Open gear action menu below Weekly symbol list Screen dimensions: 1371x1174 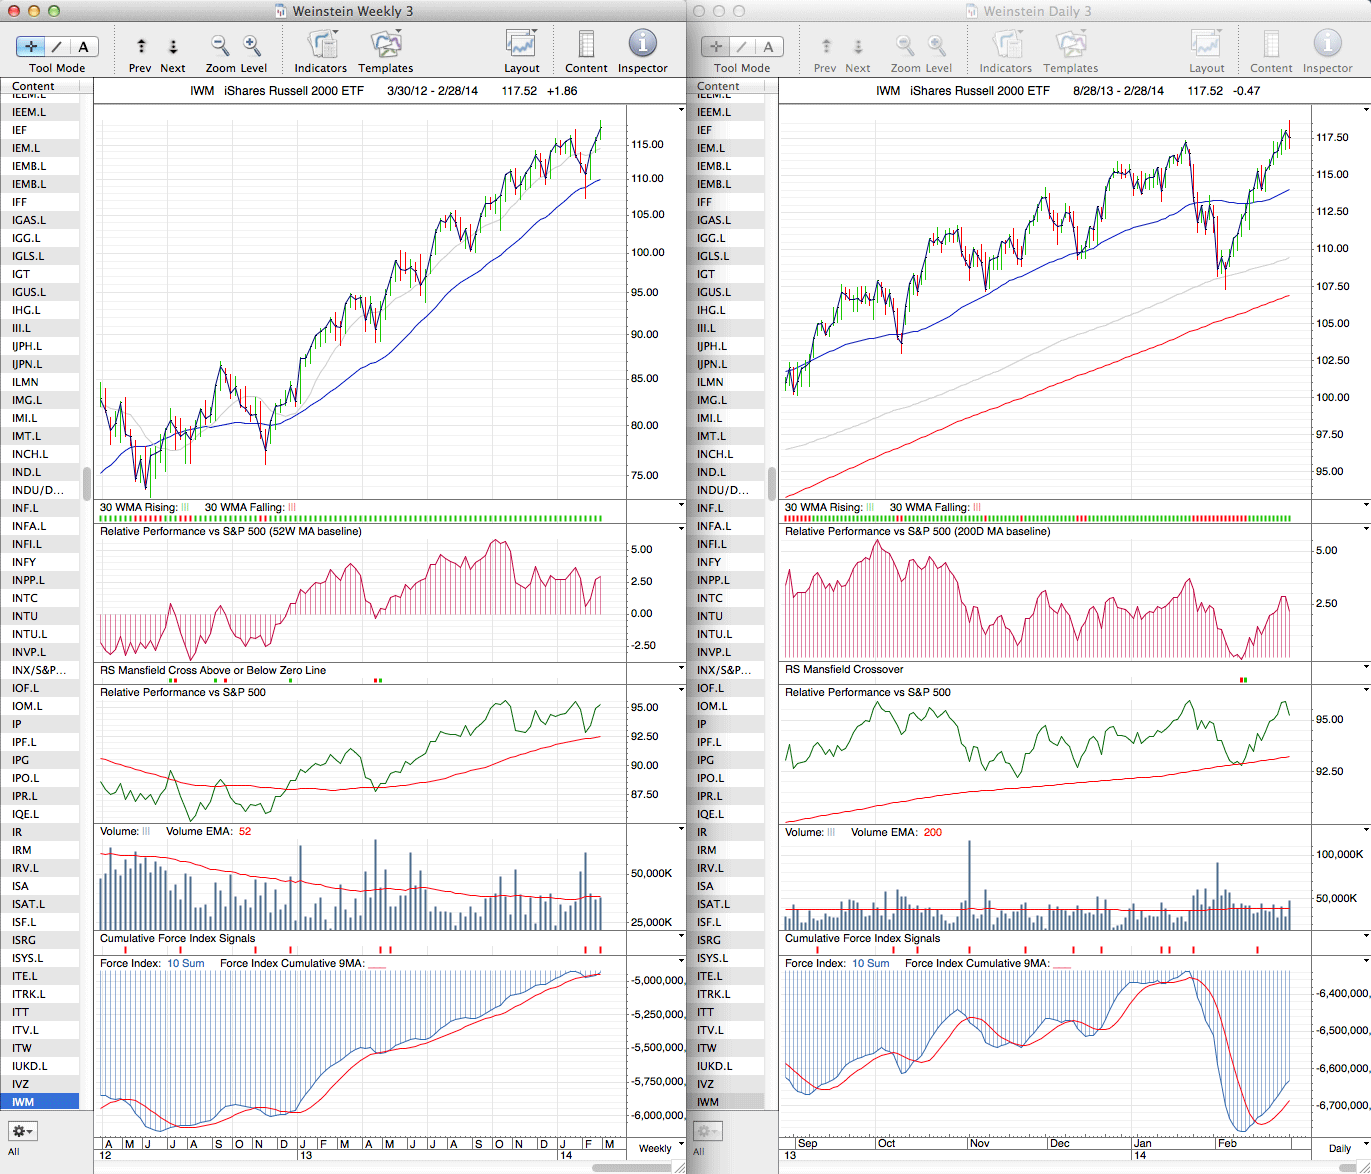22,1131
